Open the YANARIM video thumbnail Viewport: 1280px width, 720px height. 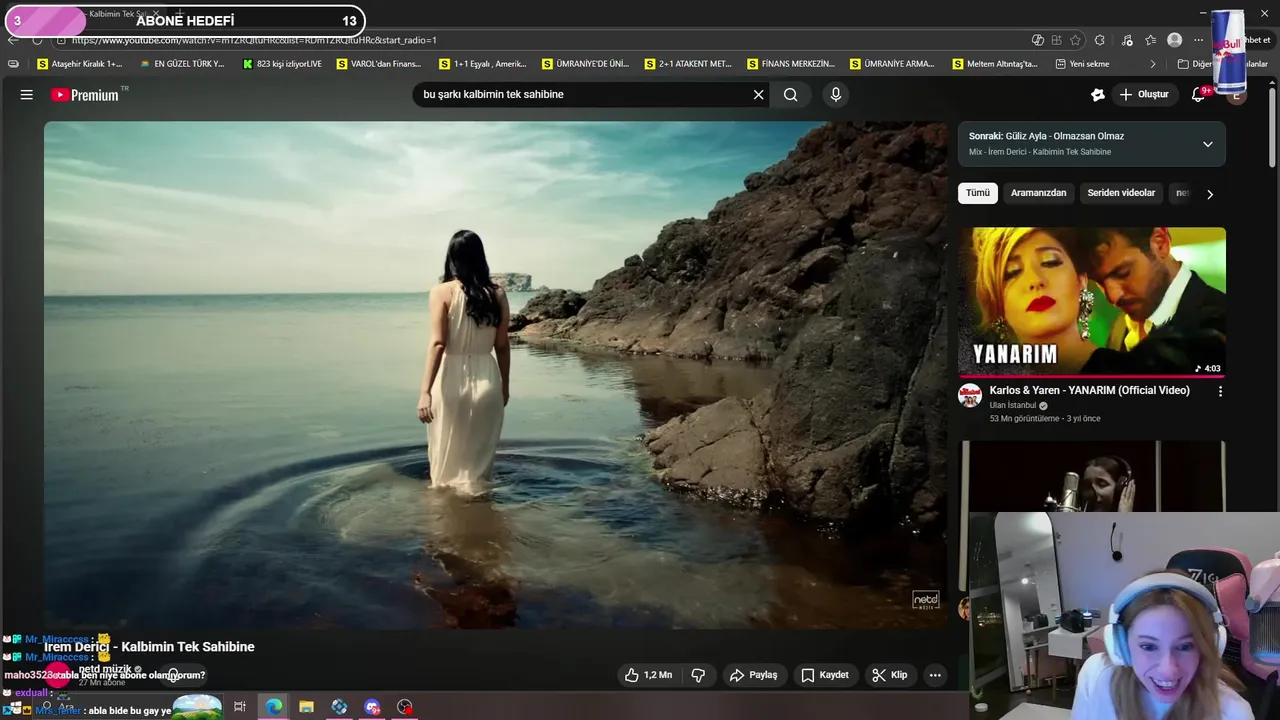coord(1092,302)
